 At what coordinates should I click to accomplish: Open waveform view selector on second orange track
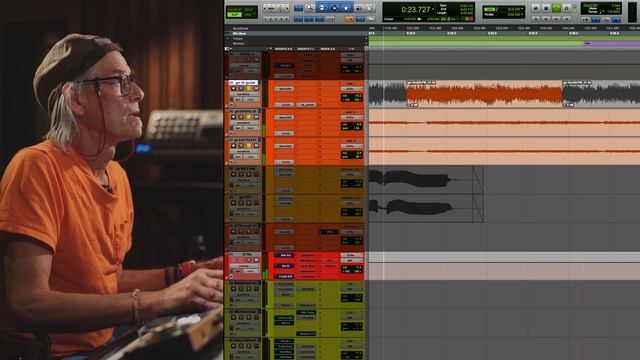click(x=244, y=123)
